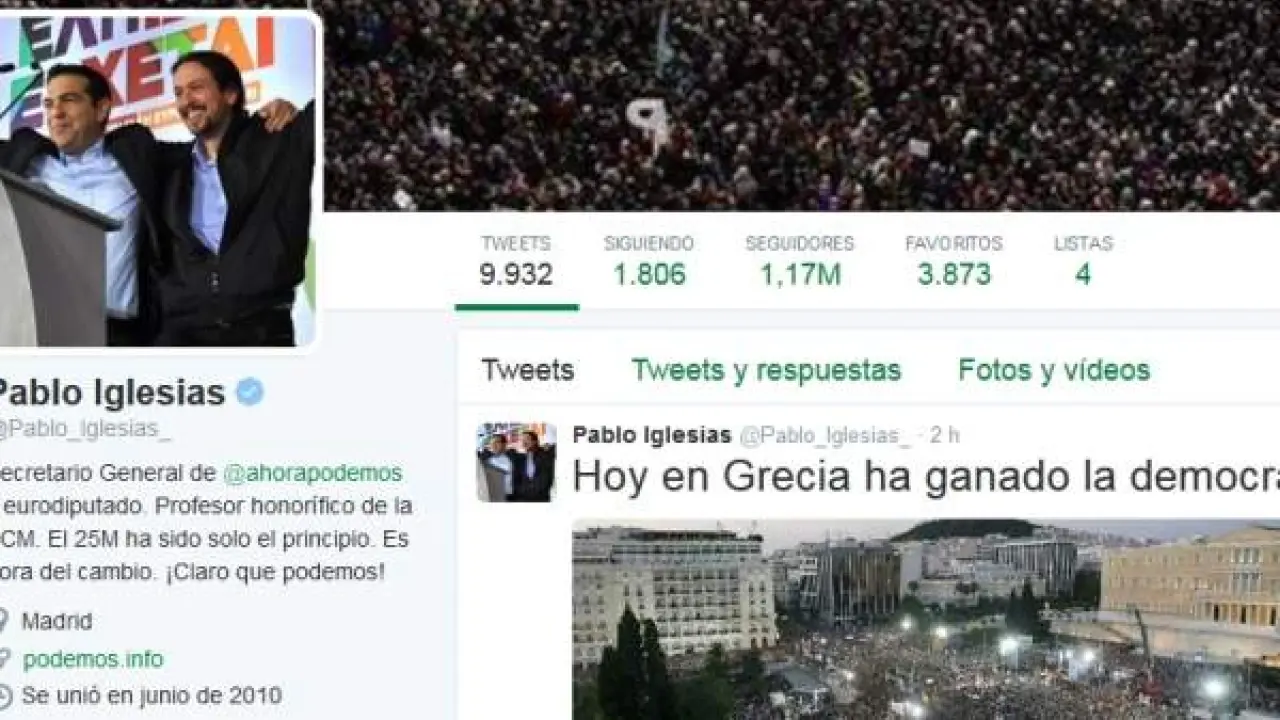The image size is (1280, 720).
Task: Open the crowd header banner image
Action: coord(800,105)
